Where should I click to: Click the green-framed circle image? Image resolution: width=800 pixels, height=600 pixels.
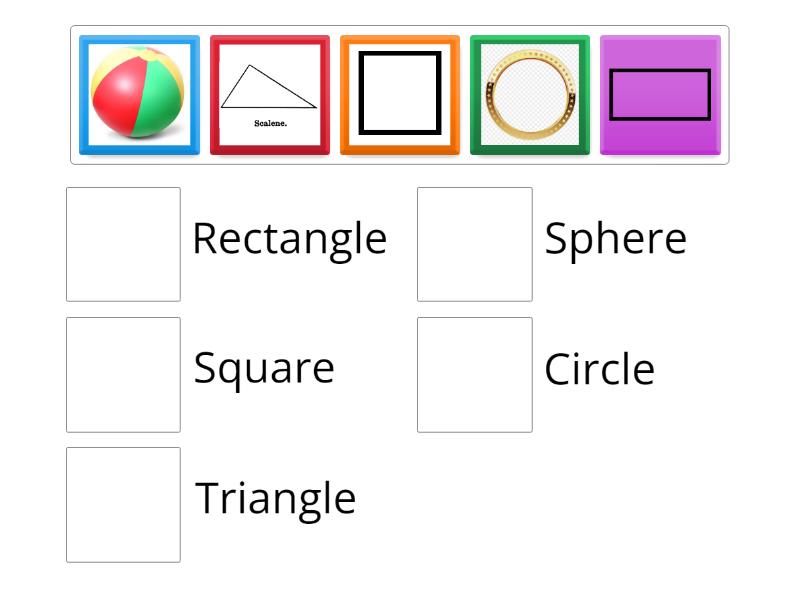[530, 94]
